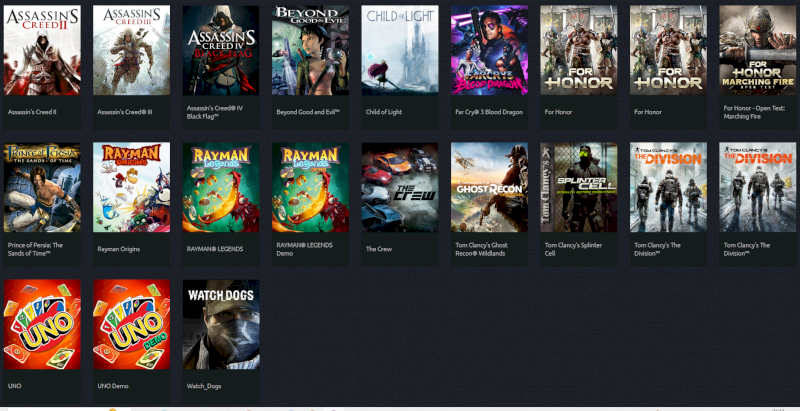Open the Assassin's Creed II cover art
Screen dimensions: 800x411
(x=42, y=50)
